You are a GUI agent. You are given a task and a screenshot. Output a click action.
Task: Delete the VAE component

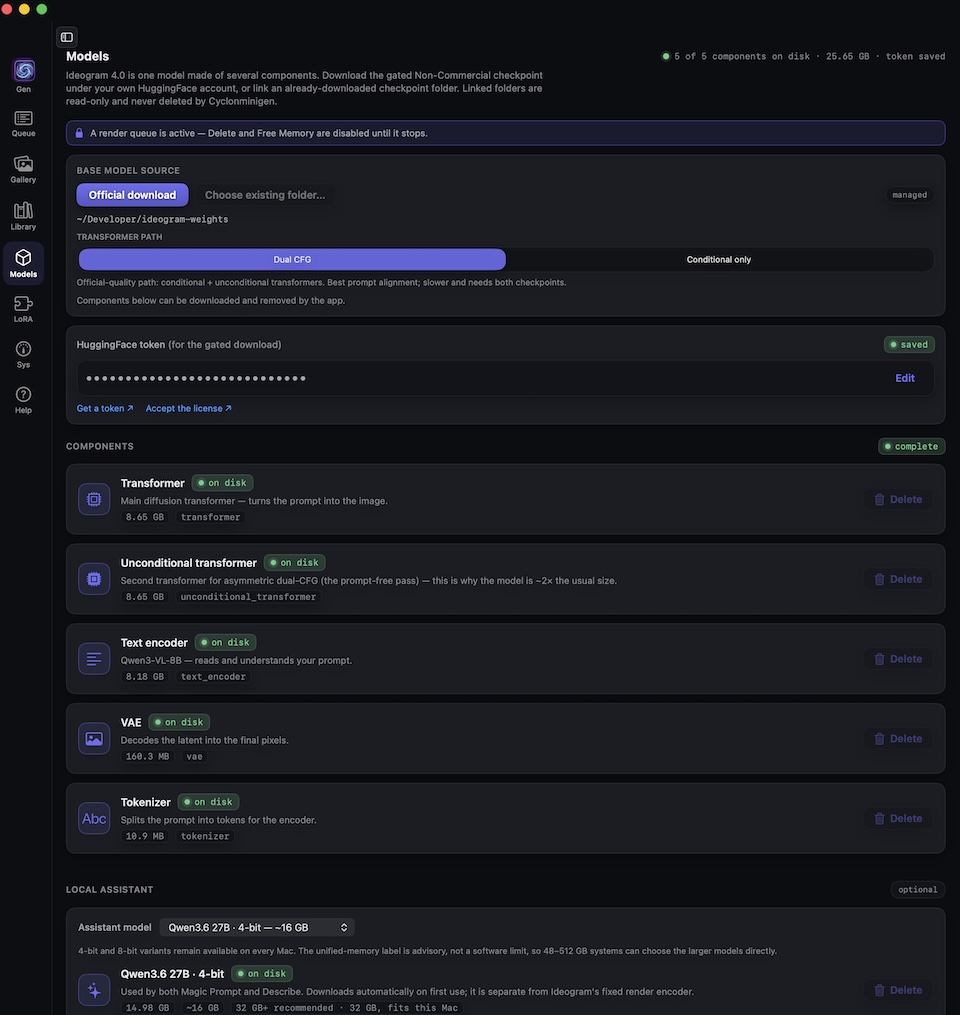[898, 739]
